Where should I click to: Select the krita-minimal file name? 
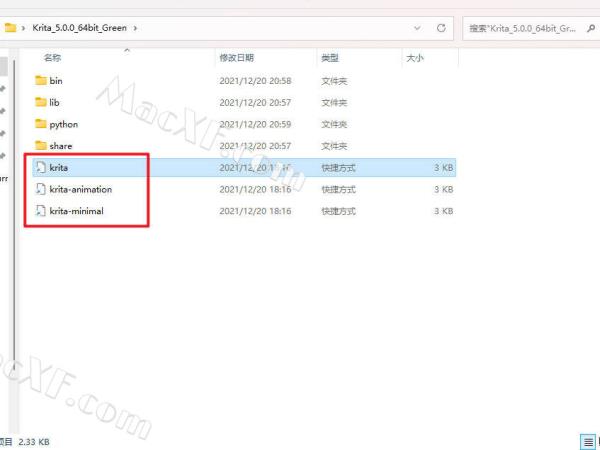point(77,211)
